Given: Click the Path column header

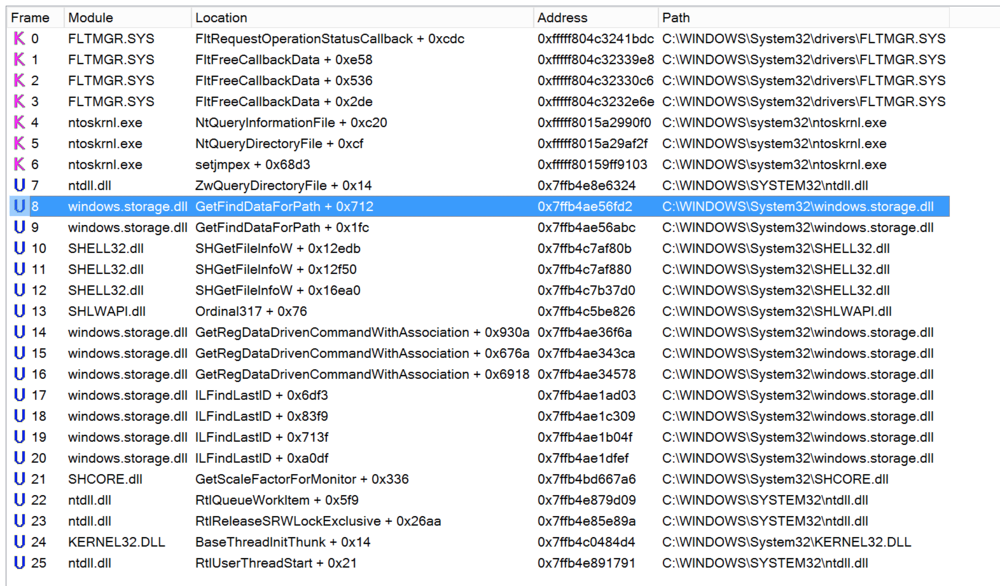Looking at the screenshot, I should pyautogui.click(x=676, y=17).
